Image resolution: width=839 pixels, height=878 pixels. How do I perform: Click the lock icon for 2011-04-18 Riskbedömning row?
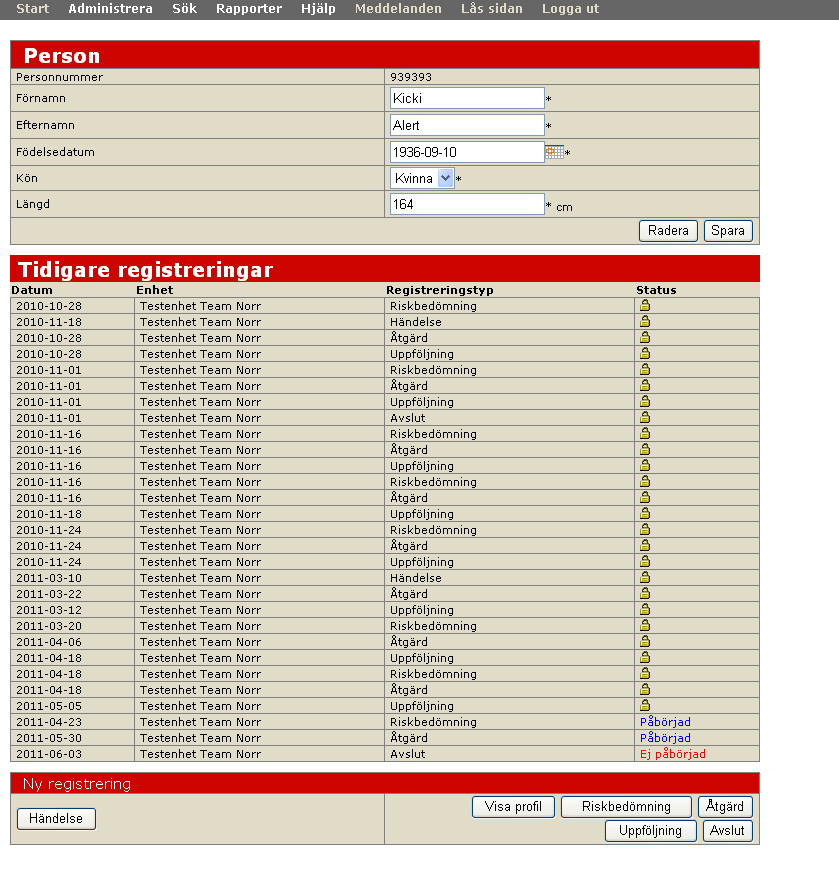tap(645, 673)
